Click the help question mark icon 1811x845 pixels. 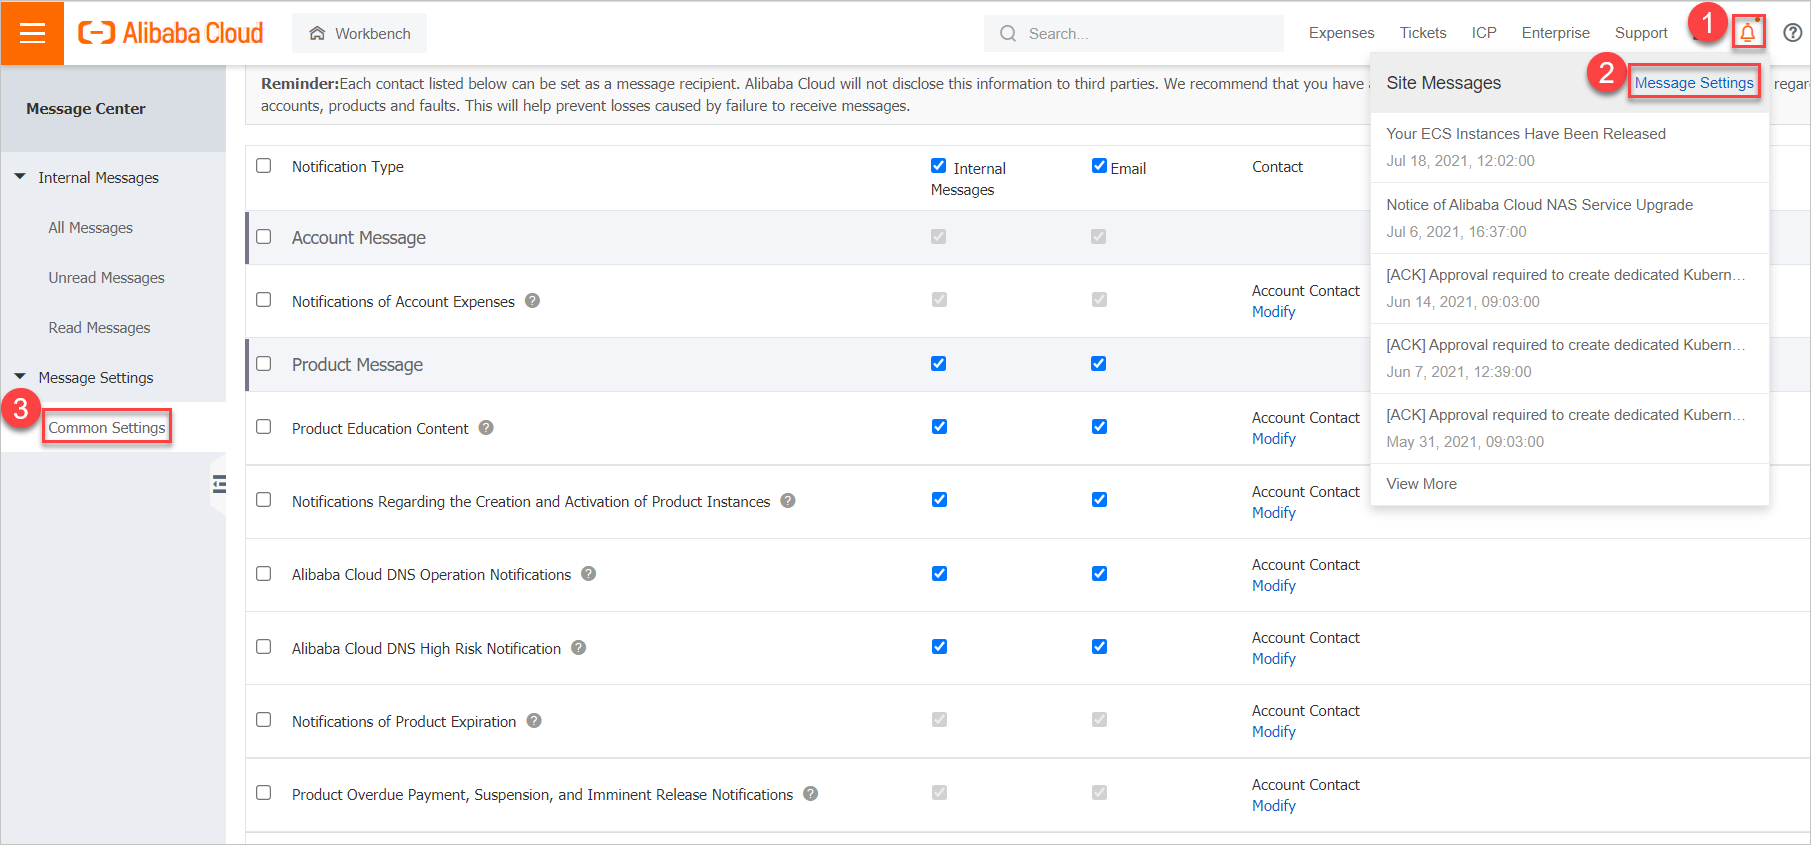(x=1793, y=33)
